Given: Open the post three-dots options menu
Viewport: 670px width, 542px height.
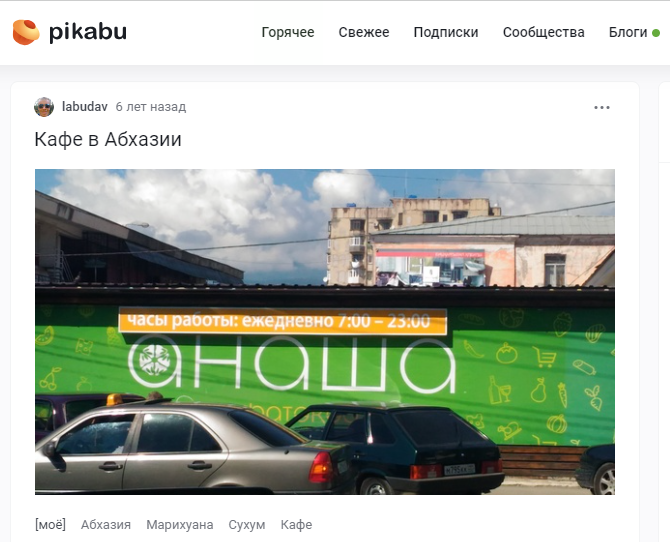Looking at the screenshot, I should (602, 107).
